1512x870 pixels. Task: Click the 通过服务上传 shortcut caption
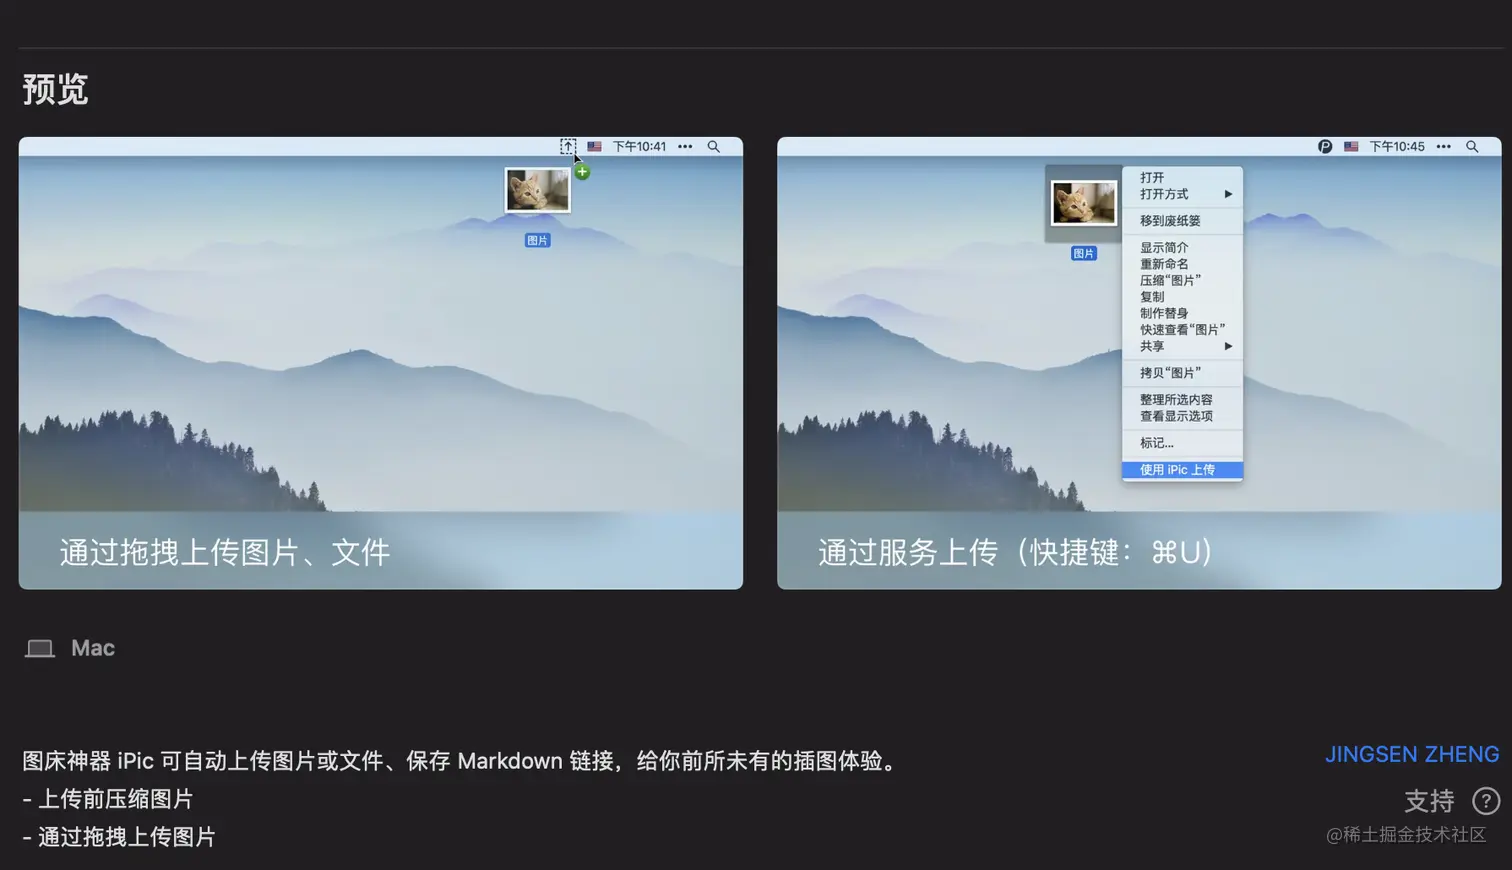tap(1016, 552)
